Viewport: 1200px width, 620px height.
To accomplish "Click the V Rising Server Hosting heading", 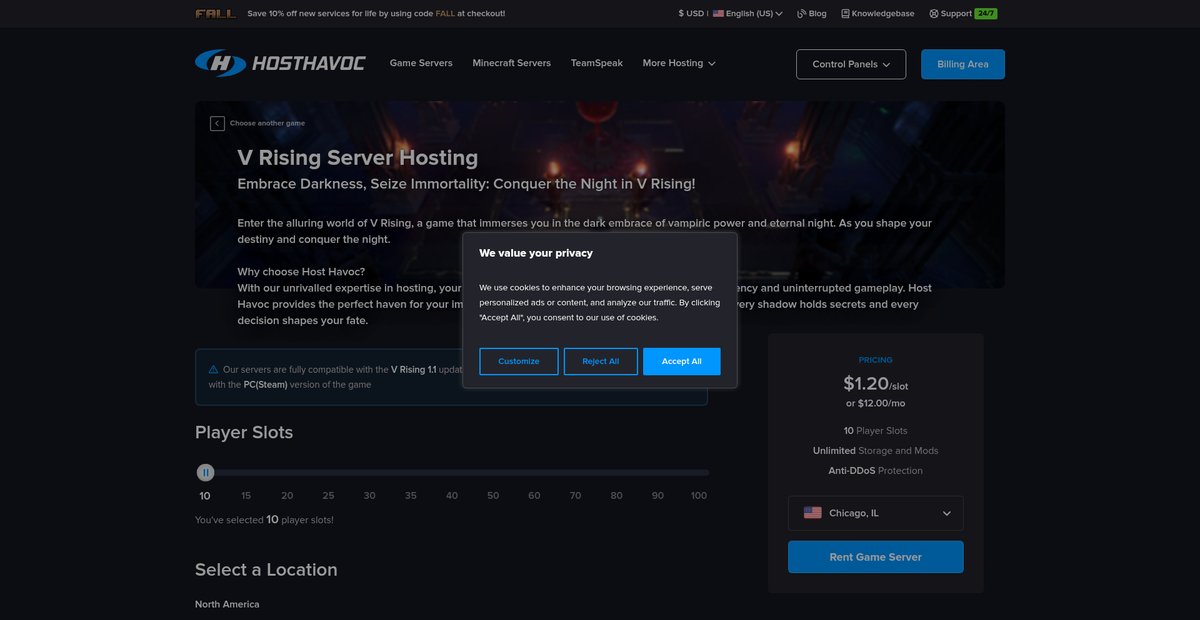I will click(x=358, y=158).
